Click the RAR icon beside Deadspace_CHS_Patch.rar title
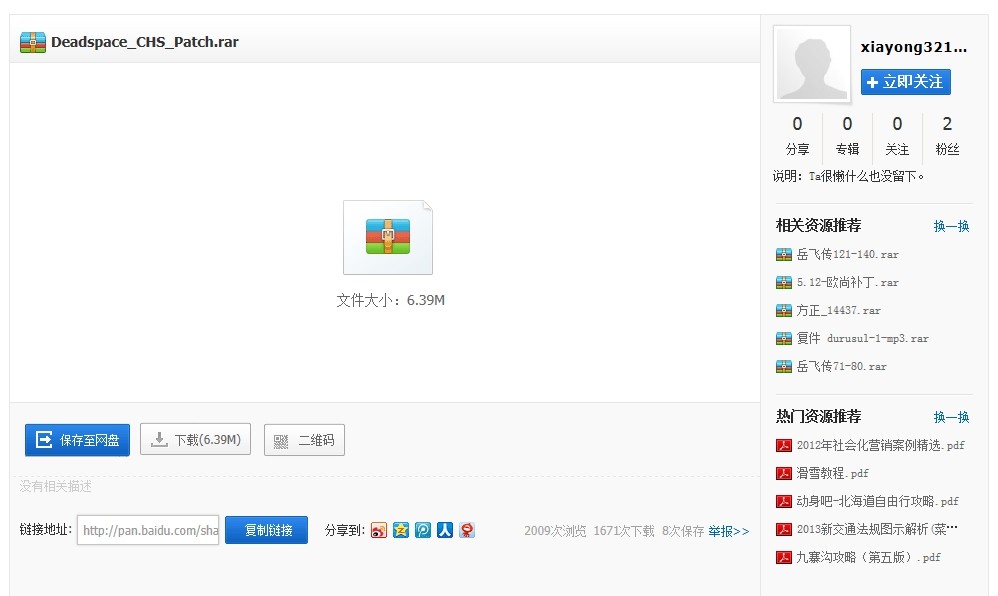Viewport: 998px width, 596px height. 33,42
